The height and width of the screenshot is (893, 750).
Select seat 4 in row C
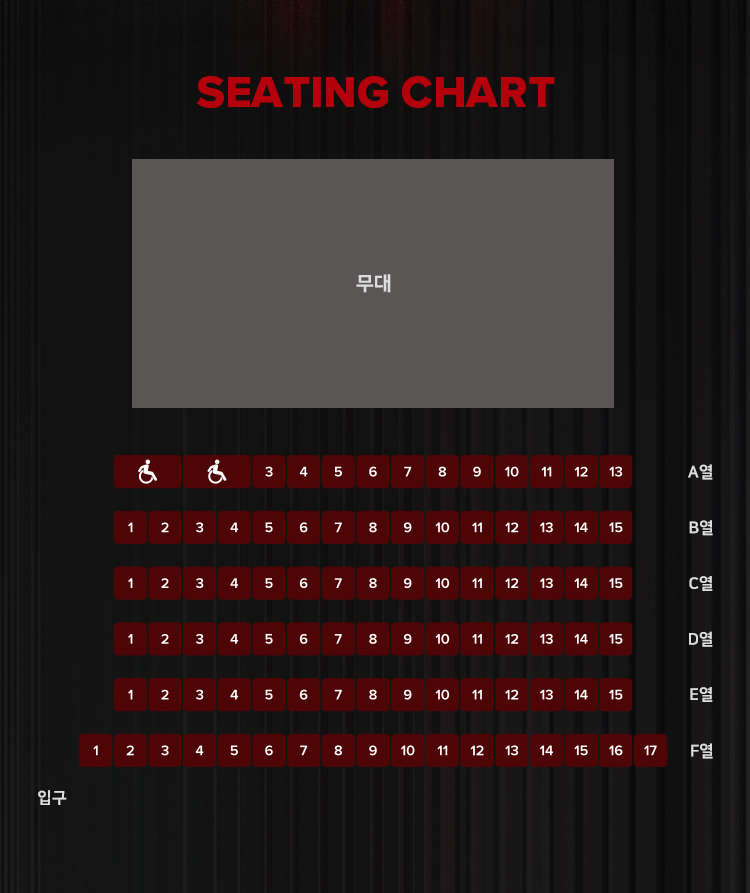[234, 583]
